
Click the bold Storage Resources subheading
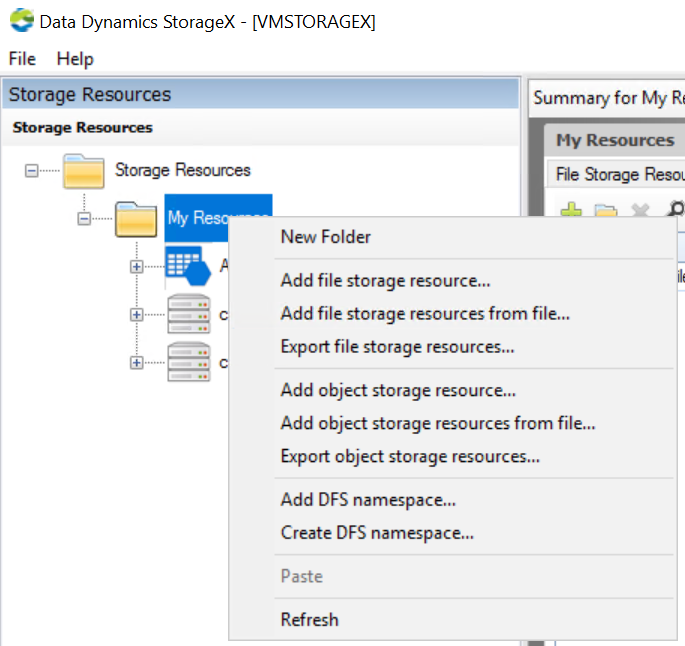(83, 128)
